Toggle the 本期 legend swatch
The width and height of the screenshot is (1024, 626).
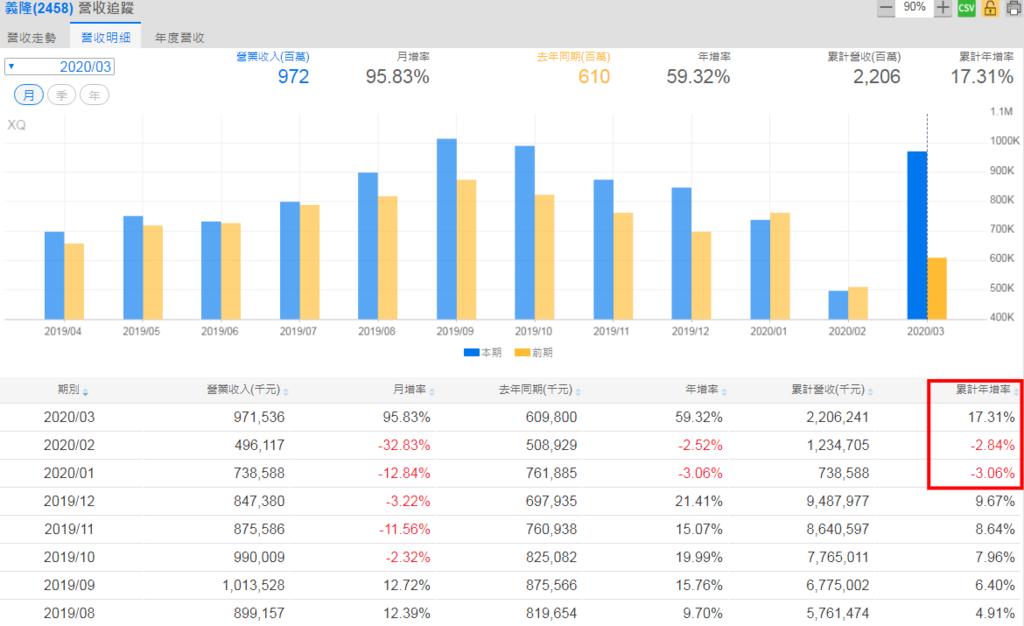[x=472, y=352]
